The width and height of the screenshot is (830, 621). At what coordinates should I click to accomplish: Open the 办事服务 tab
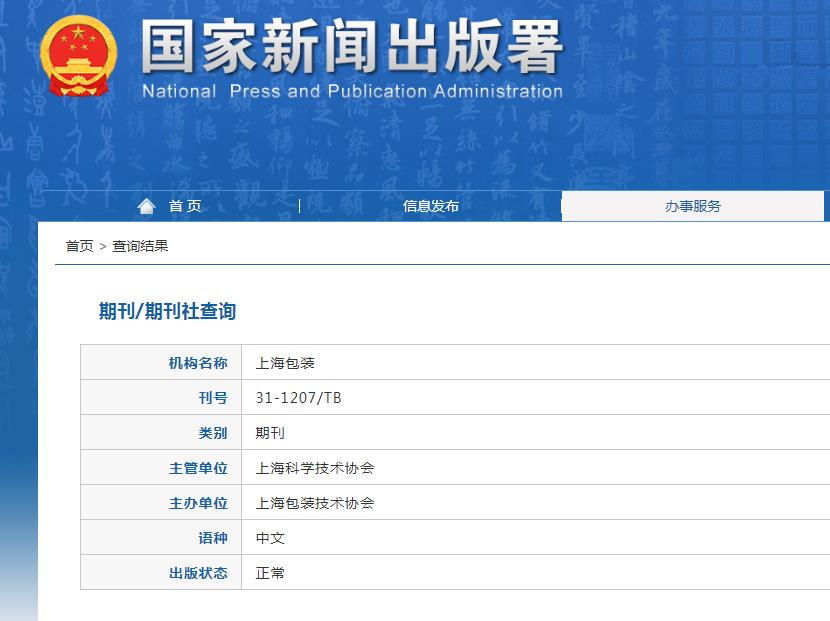[693, 206]
